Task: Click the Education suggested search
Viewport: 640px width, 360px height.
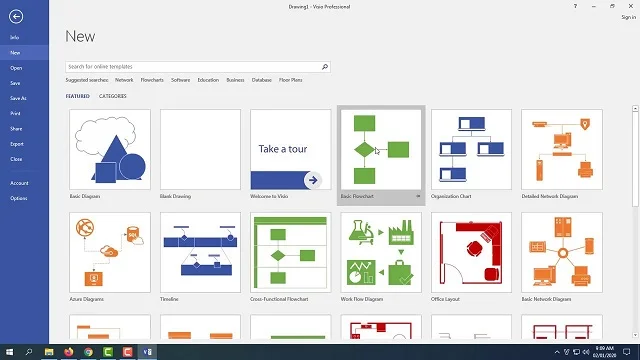Action: (208, 80)
